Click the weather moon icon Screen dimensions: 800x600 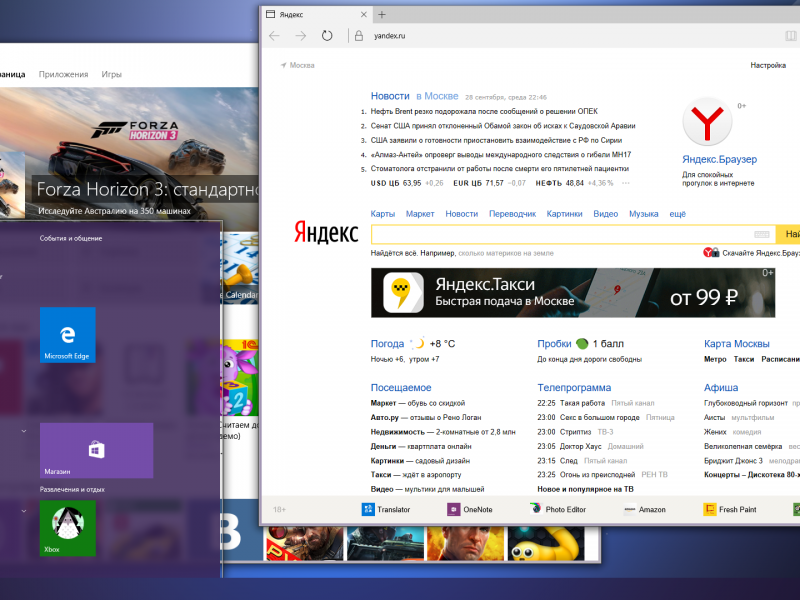(x=418, y=343)
